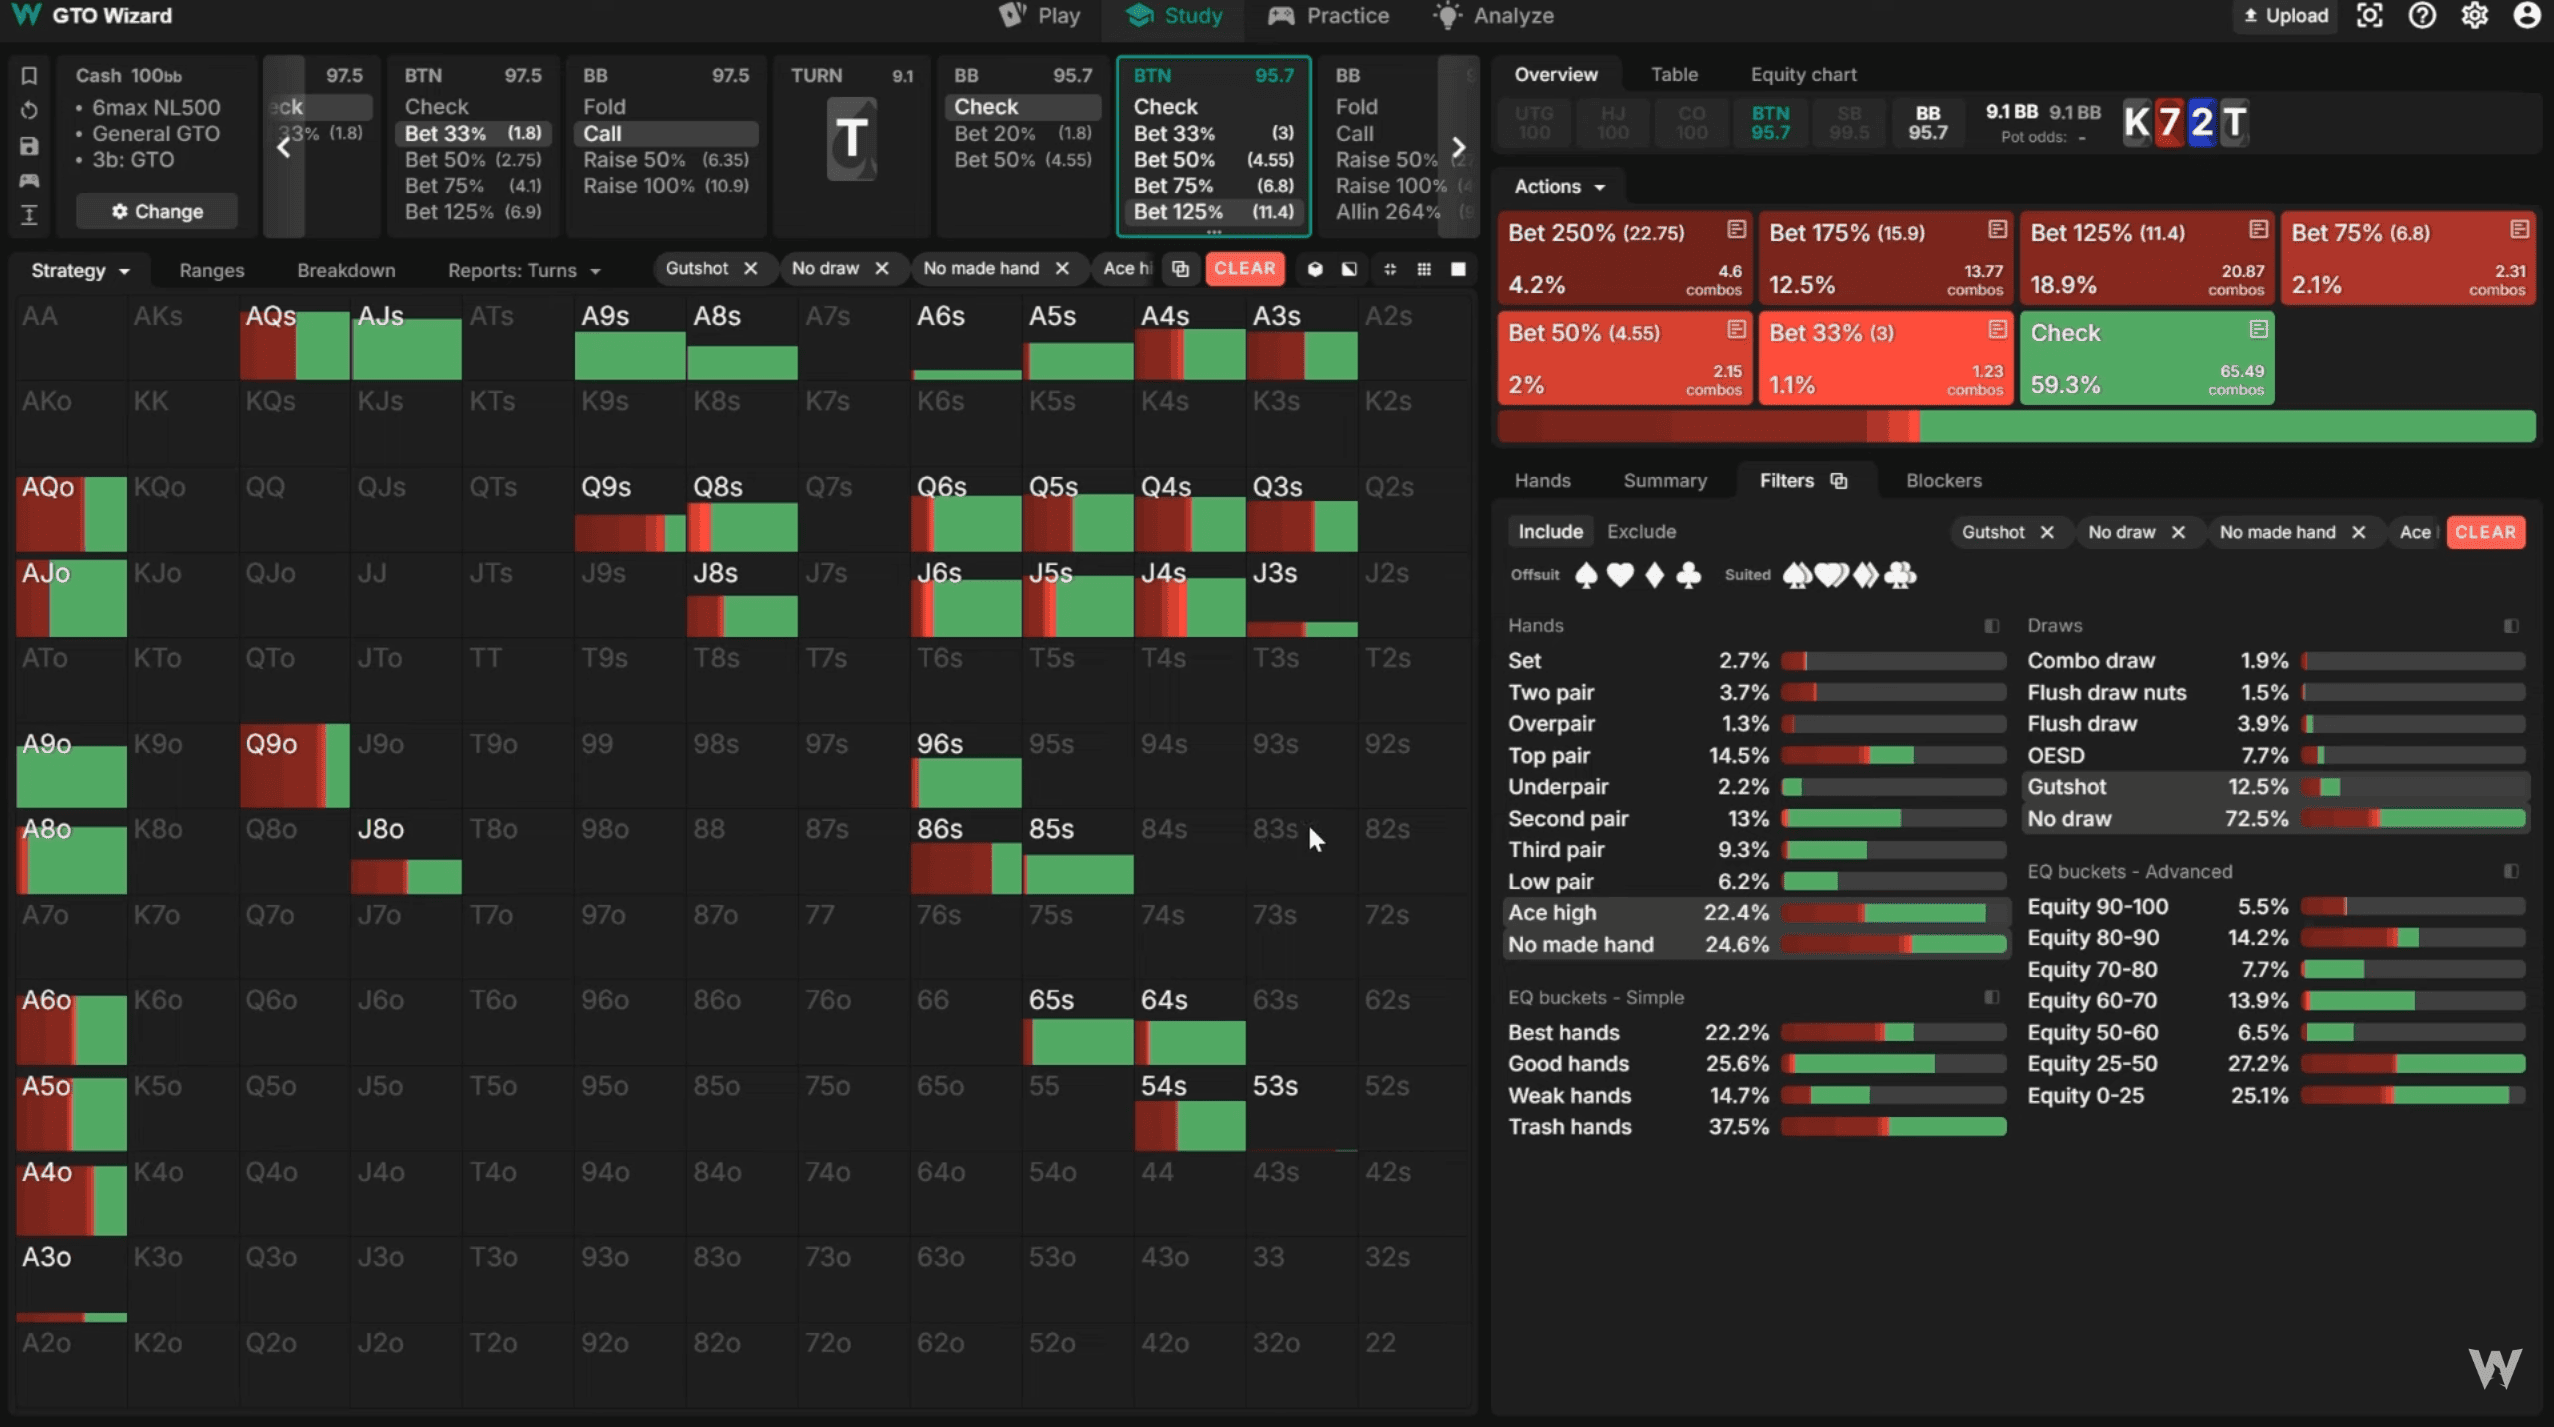
Task: Remove the Gutshot filter chip in right panel
Action: pyautogui.click(x=2046, y=533)
